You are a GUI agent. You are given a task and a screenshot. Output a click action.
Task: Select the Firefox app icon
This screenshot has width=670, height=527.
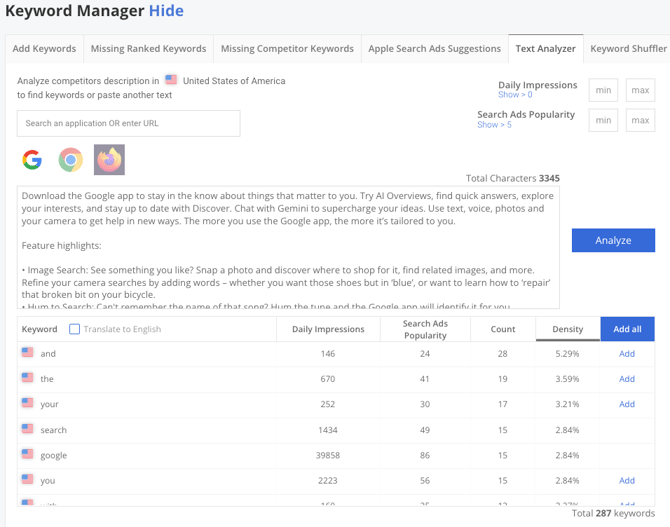pyautogui.click(x=109, y=160)
